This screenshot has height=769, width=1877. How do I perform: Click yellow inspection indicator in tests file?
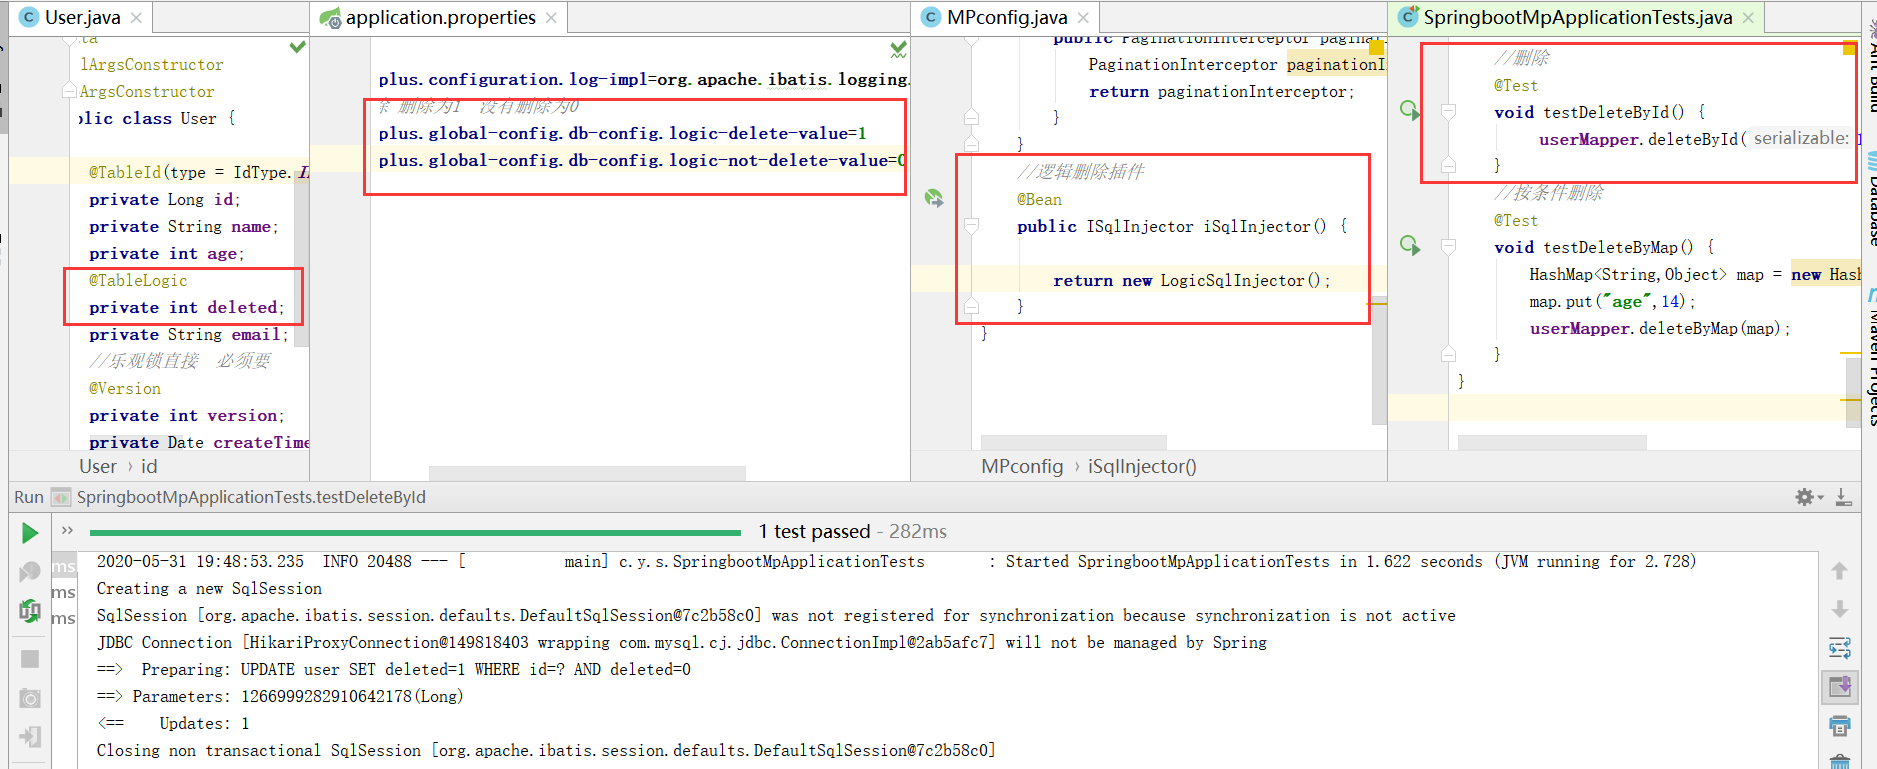[1849, 48]
